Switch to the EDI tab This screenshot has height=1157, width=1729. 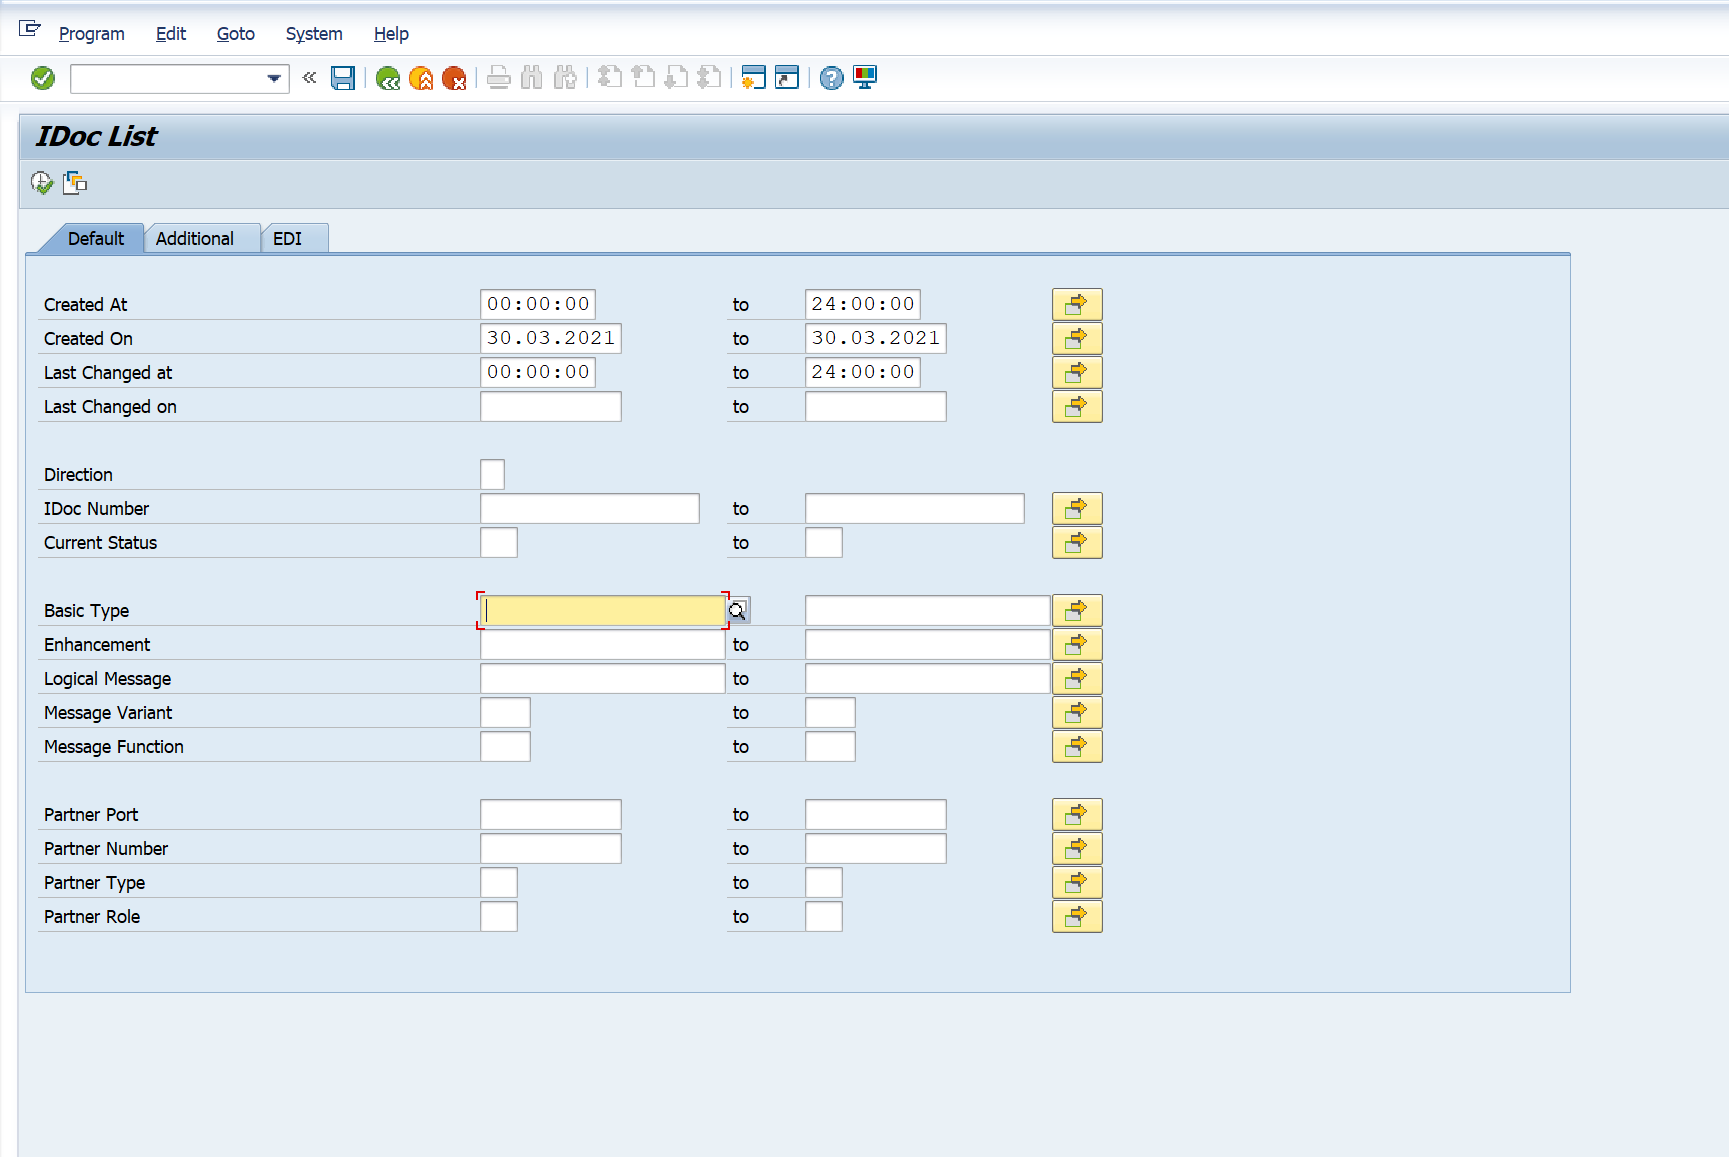[287, 239]
